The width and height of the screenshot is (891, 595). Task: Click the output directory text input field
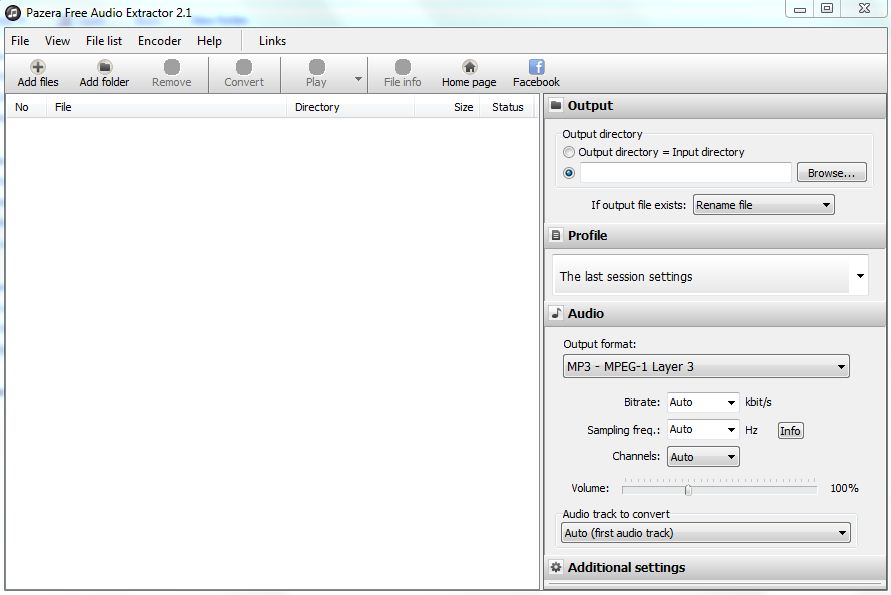[x=685, y=172]
